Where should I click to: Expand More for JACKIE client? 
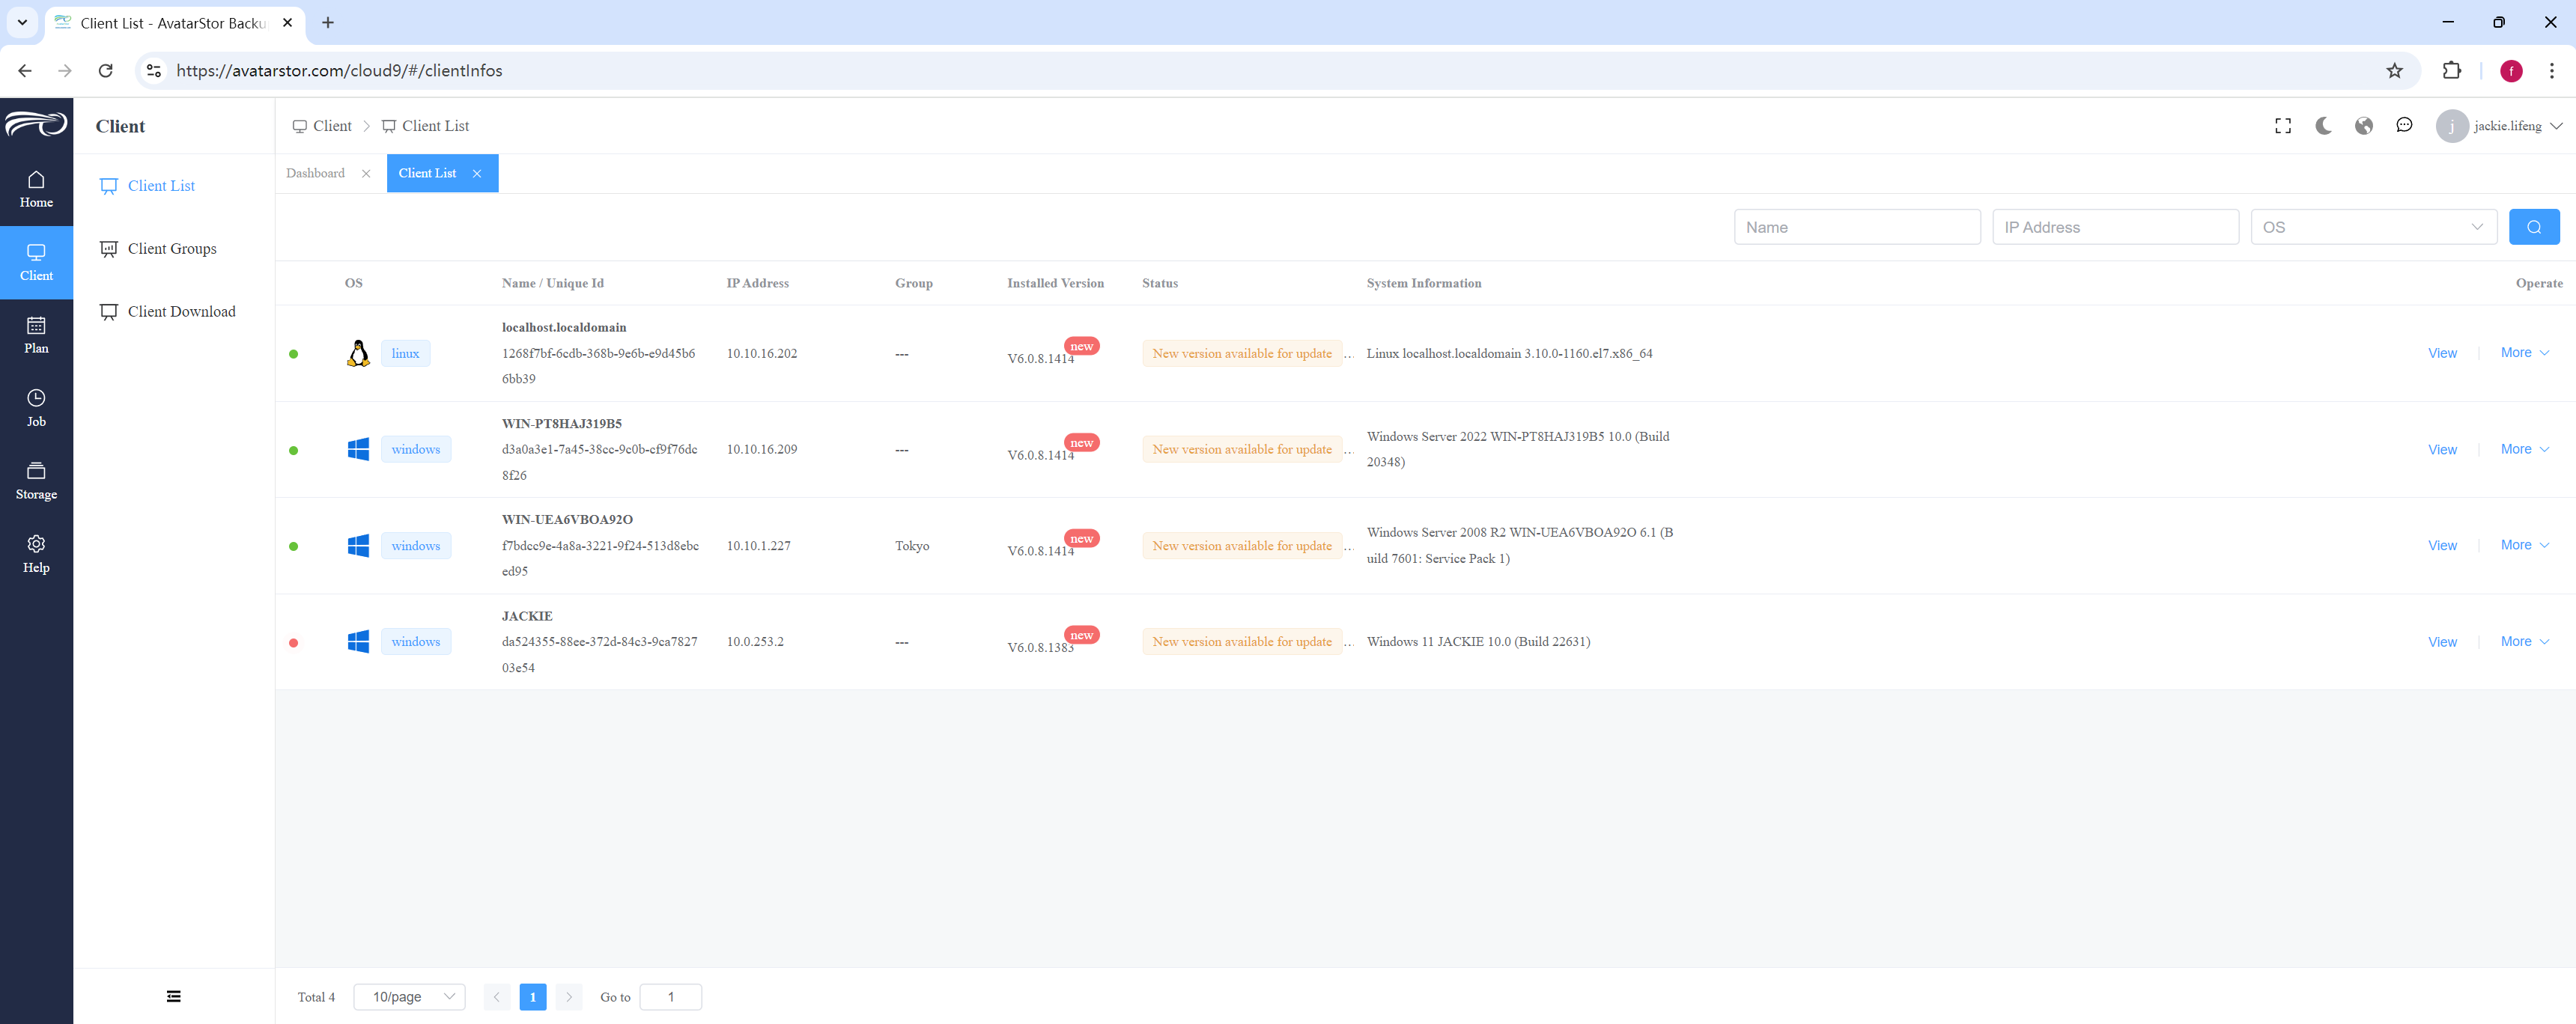[2525, 641]
